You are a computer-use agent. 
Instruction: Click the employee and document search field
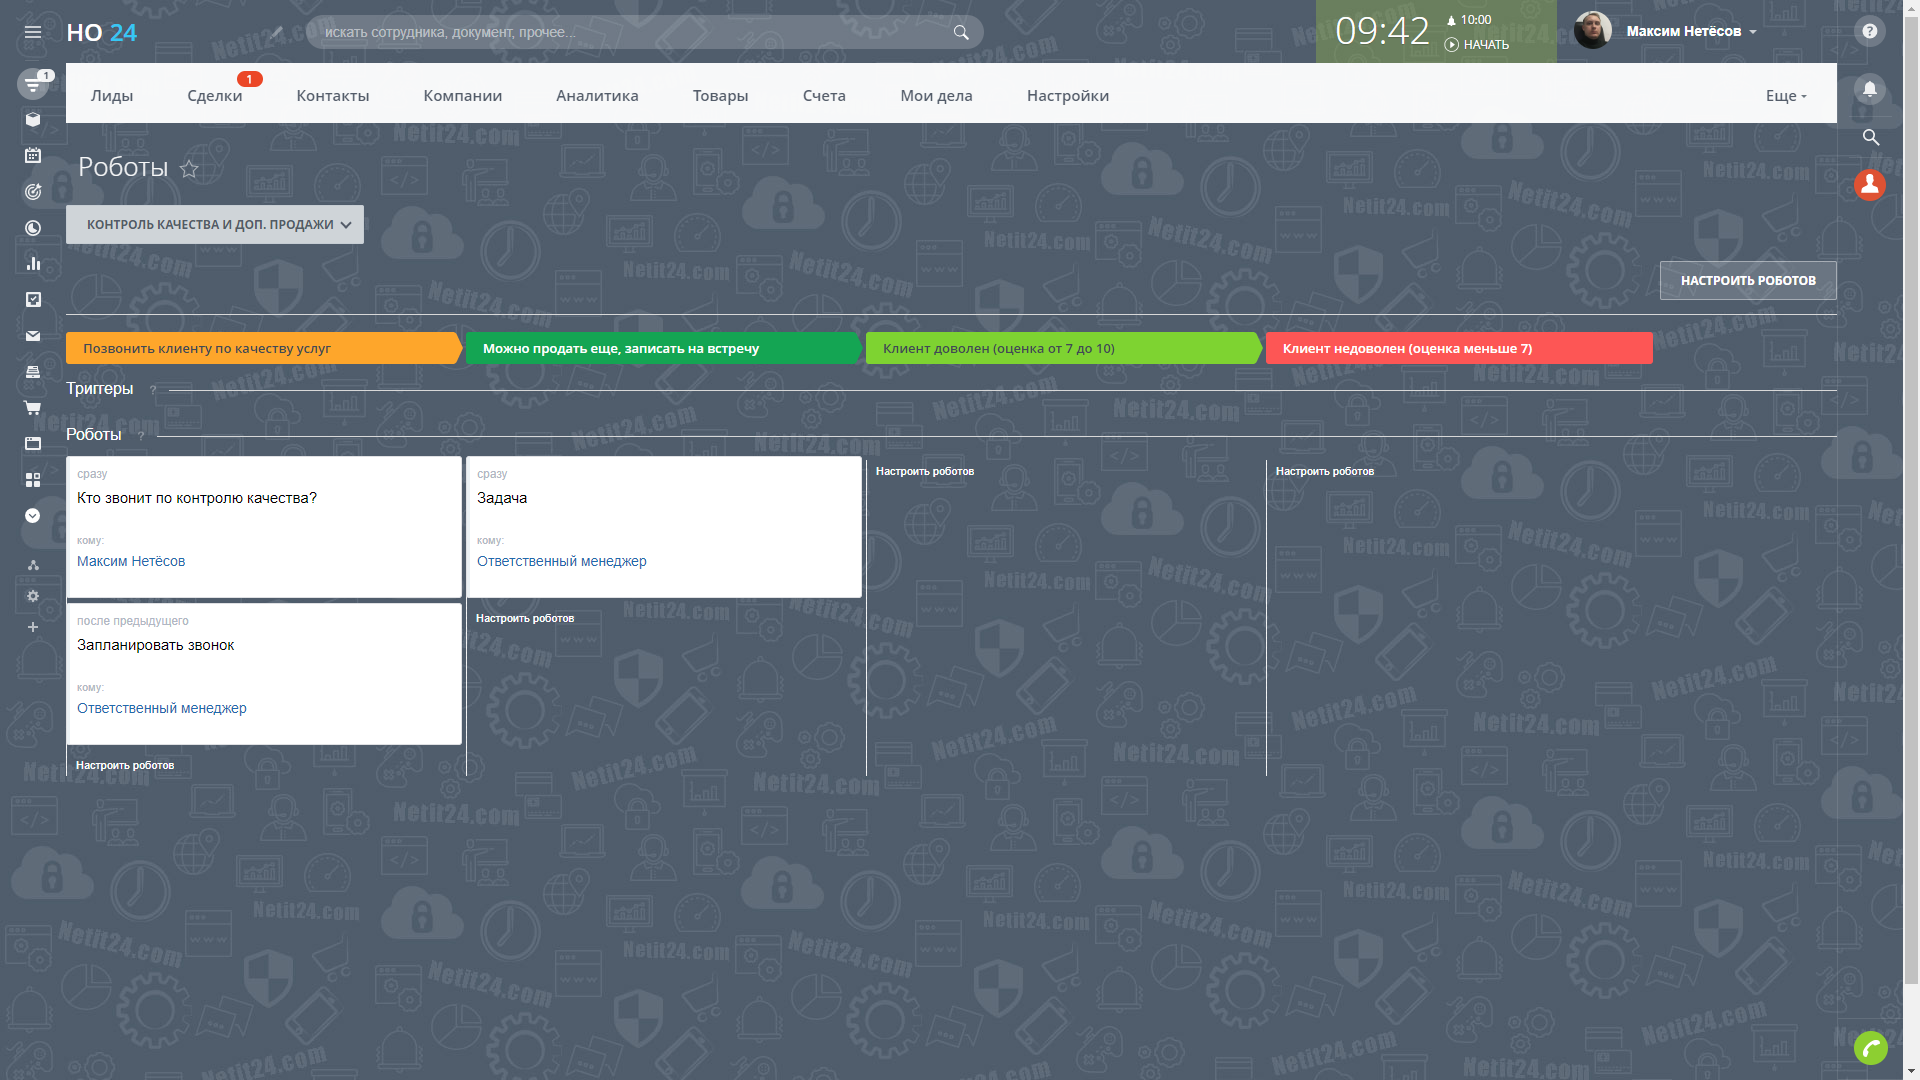[635, 32]
